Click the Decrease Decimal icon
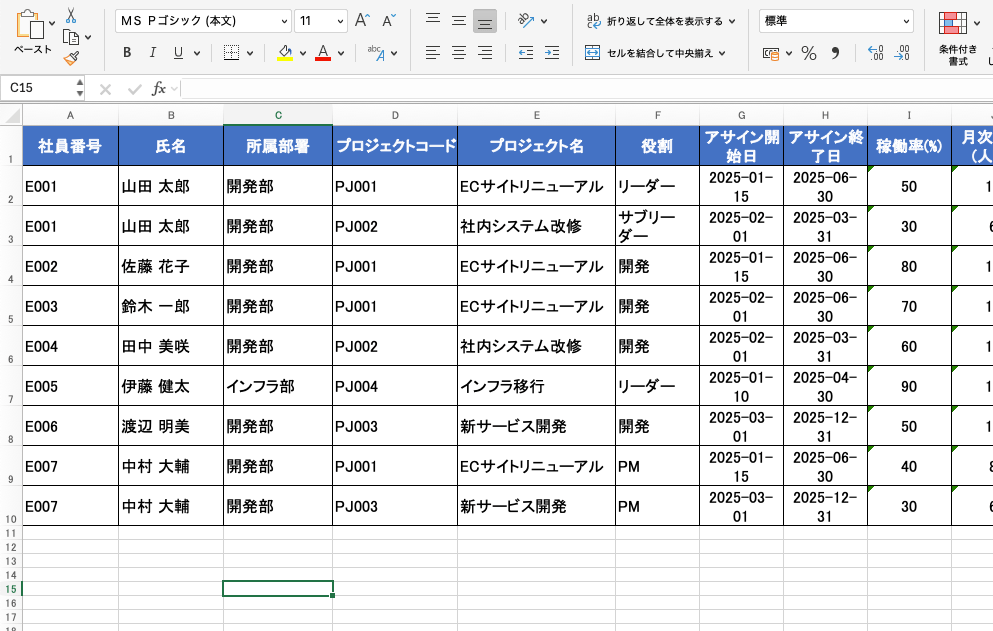Screen dimensions: 993x631 (901, 53)
